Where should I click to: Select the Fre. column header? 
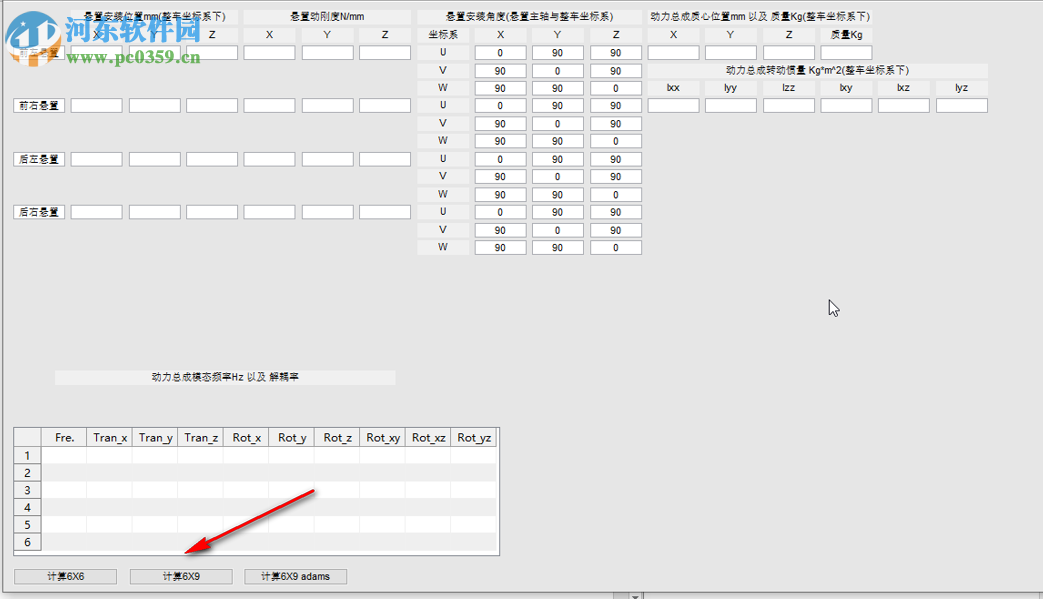point(65,437)
